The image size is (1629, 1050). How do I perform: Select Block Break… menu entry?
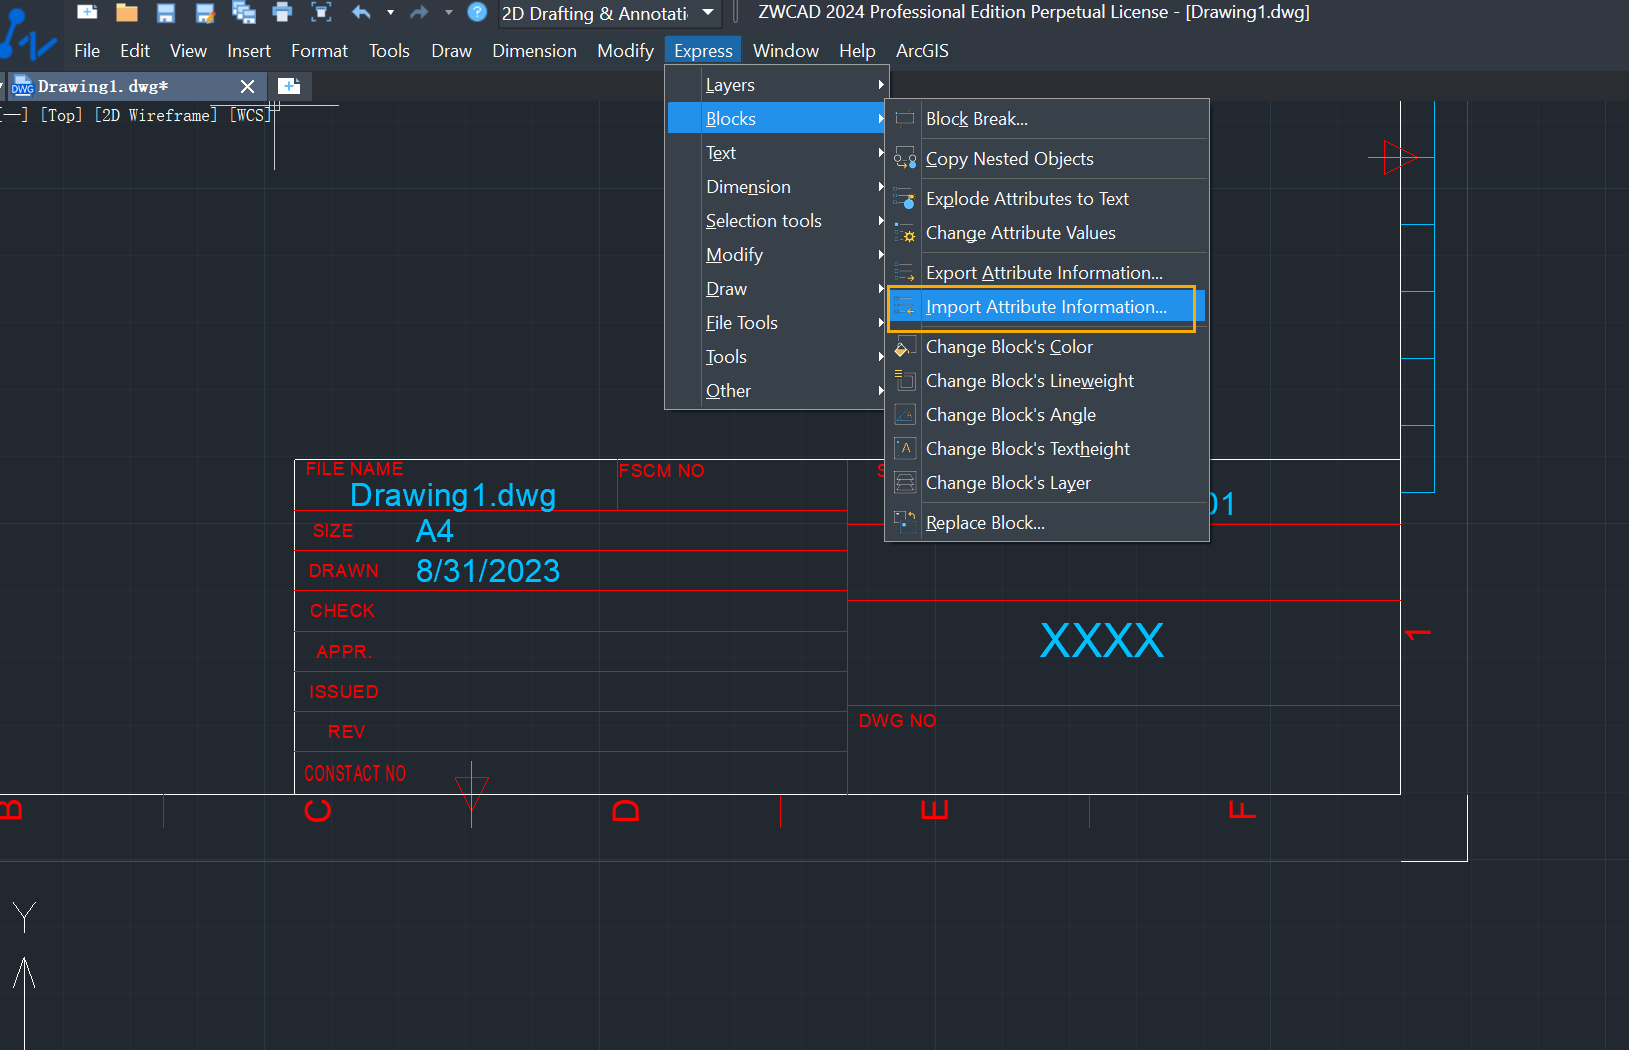[1047, 119]
